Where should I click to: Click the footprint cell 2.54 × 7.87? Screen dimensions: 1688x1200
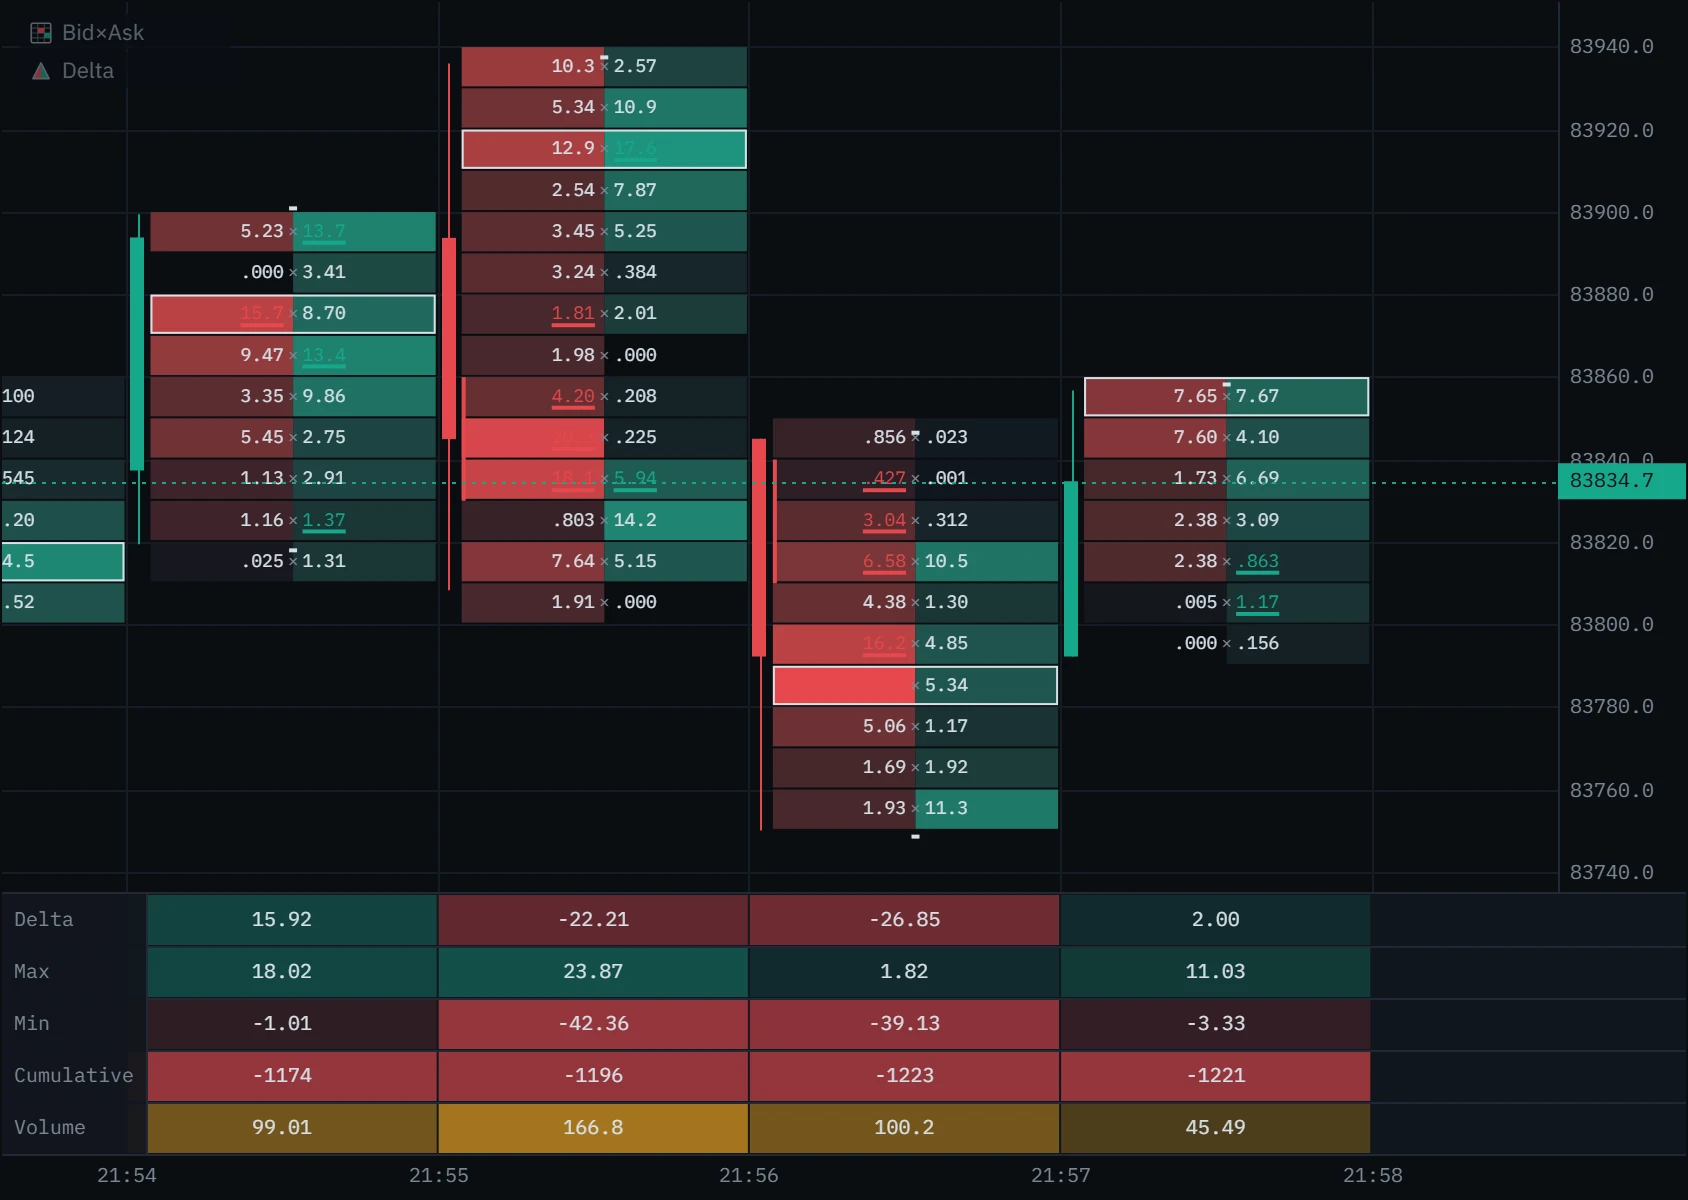(604, 190)
